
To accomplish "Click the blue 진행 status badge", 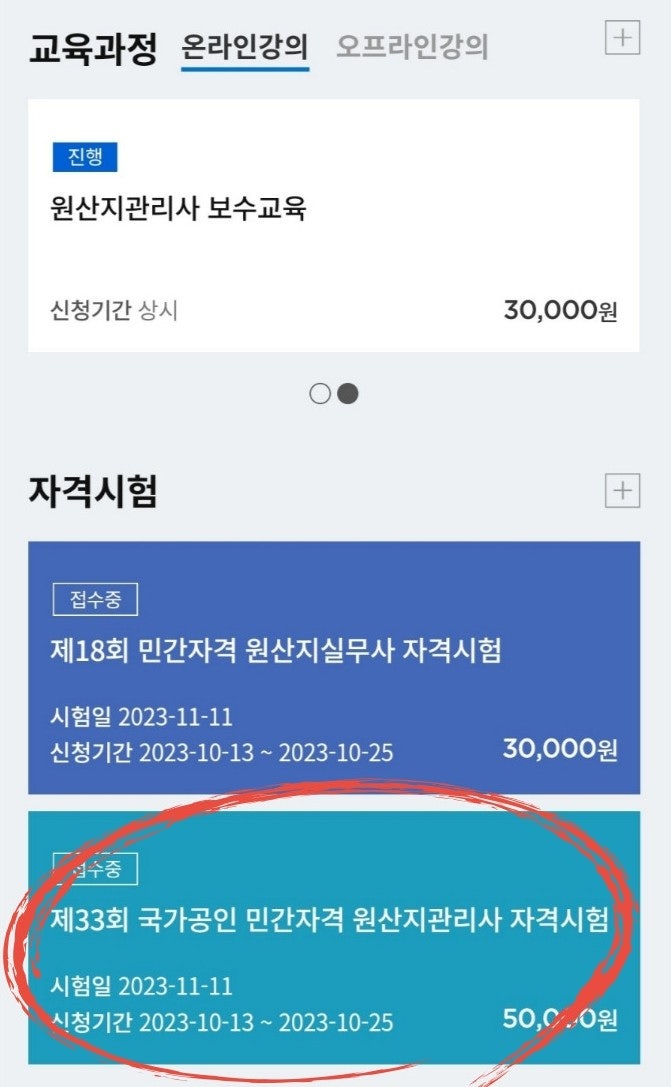I will (85, 157).
